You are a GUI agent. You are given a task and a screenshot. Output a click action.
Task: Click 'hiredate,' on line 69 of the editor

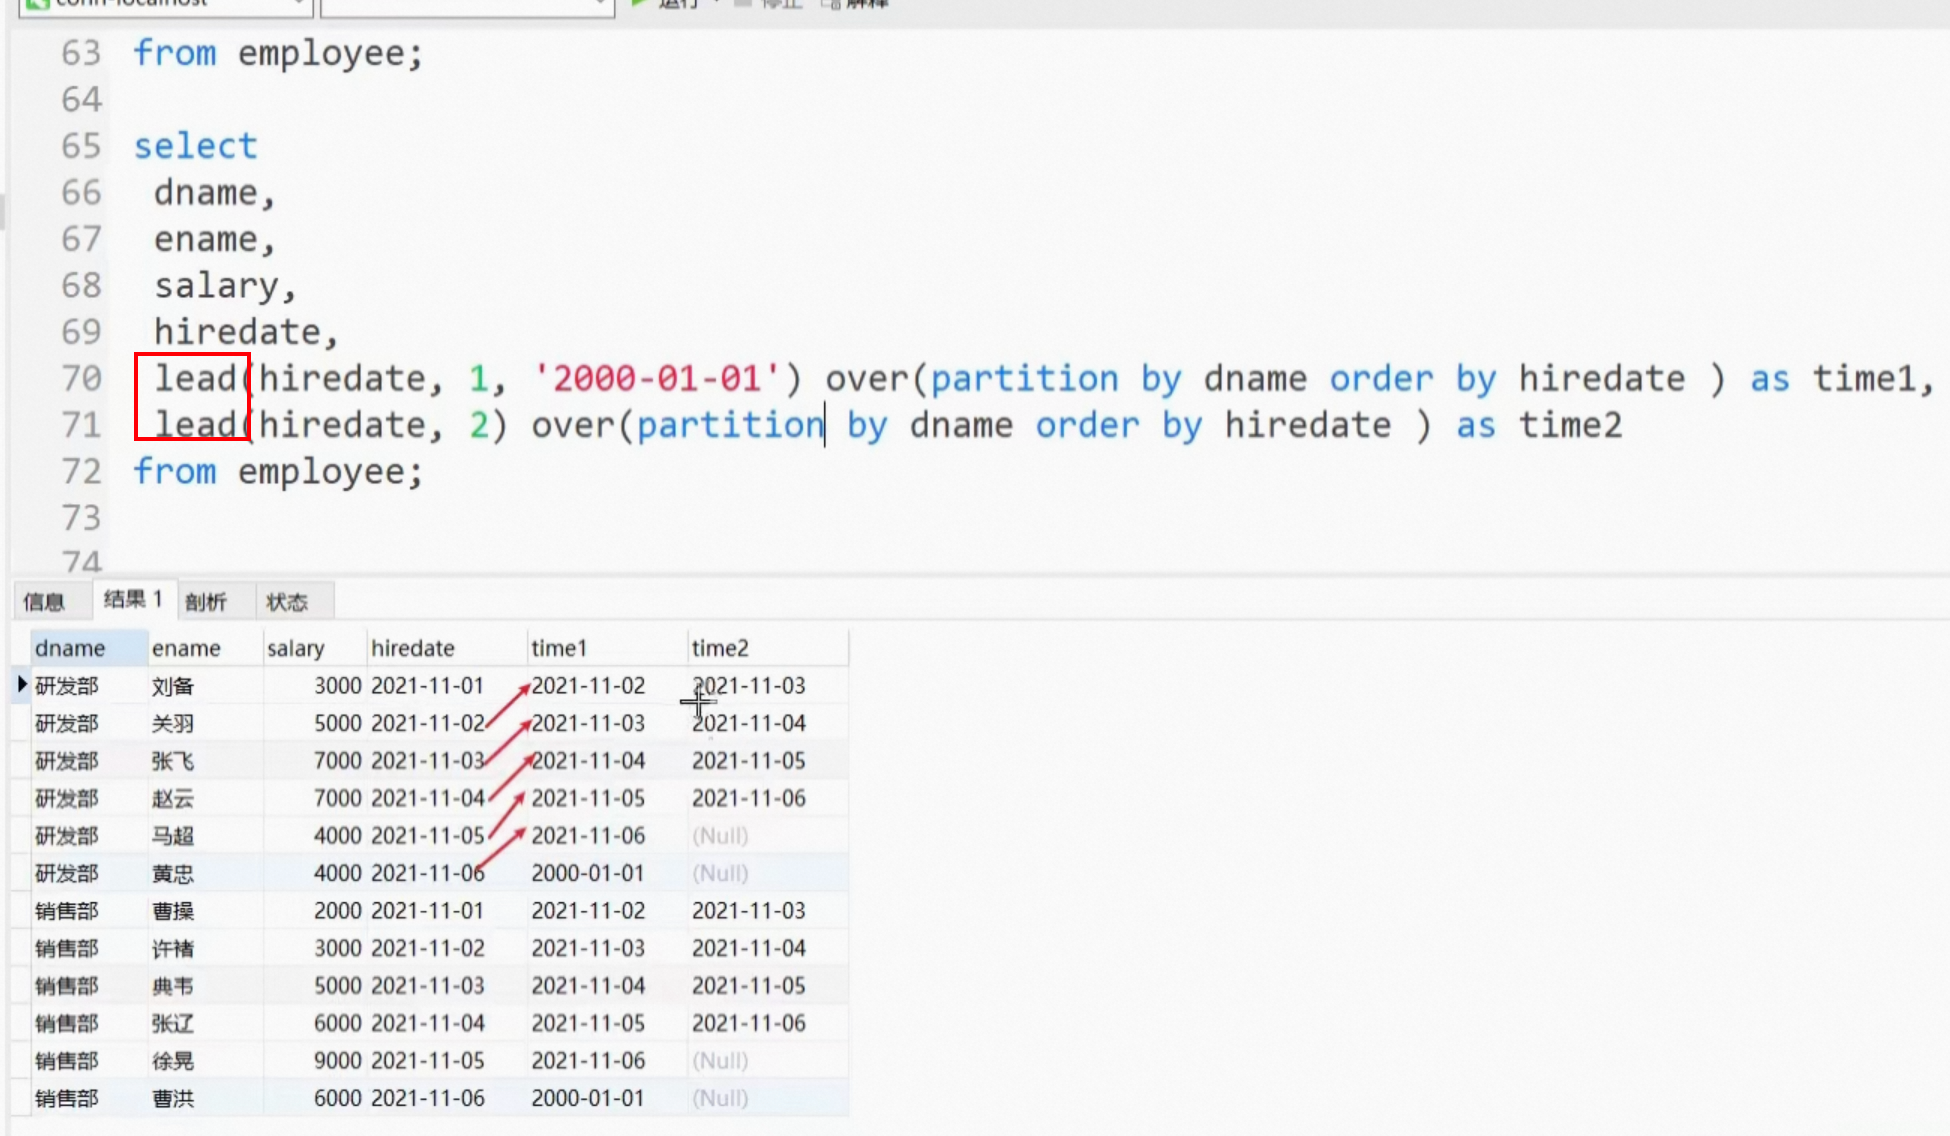(x=246, y=332)
